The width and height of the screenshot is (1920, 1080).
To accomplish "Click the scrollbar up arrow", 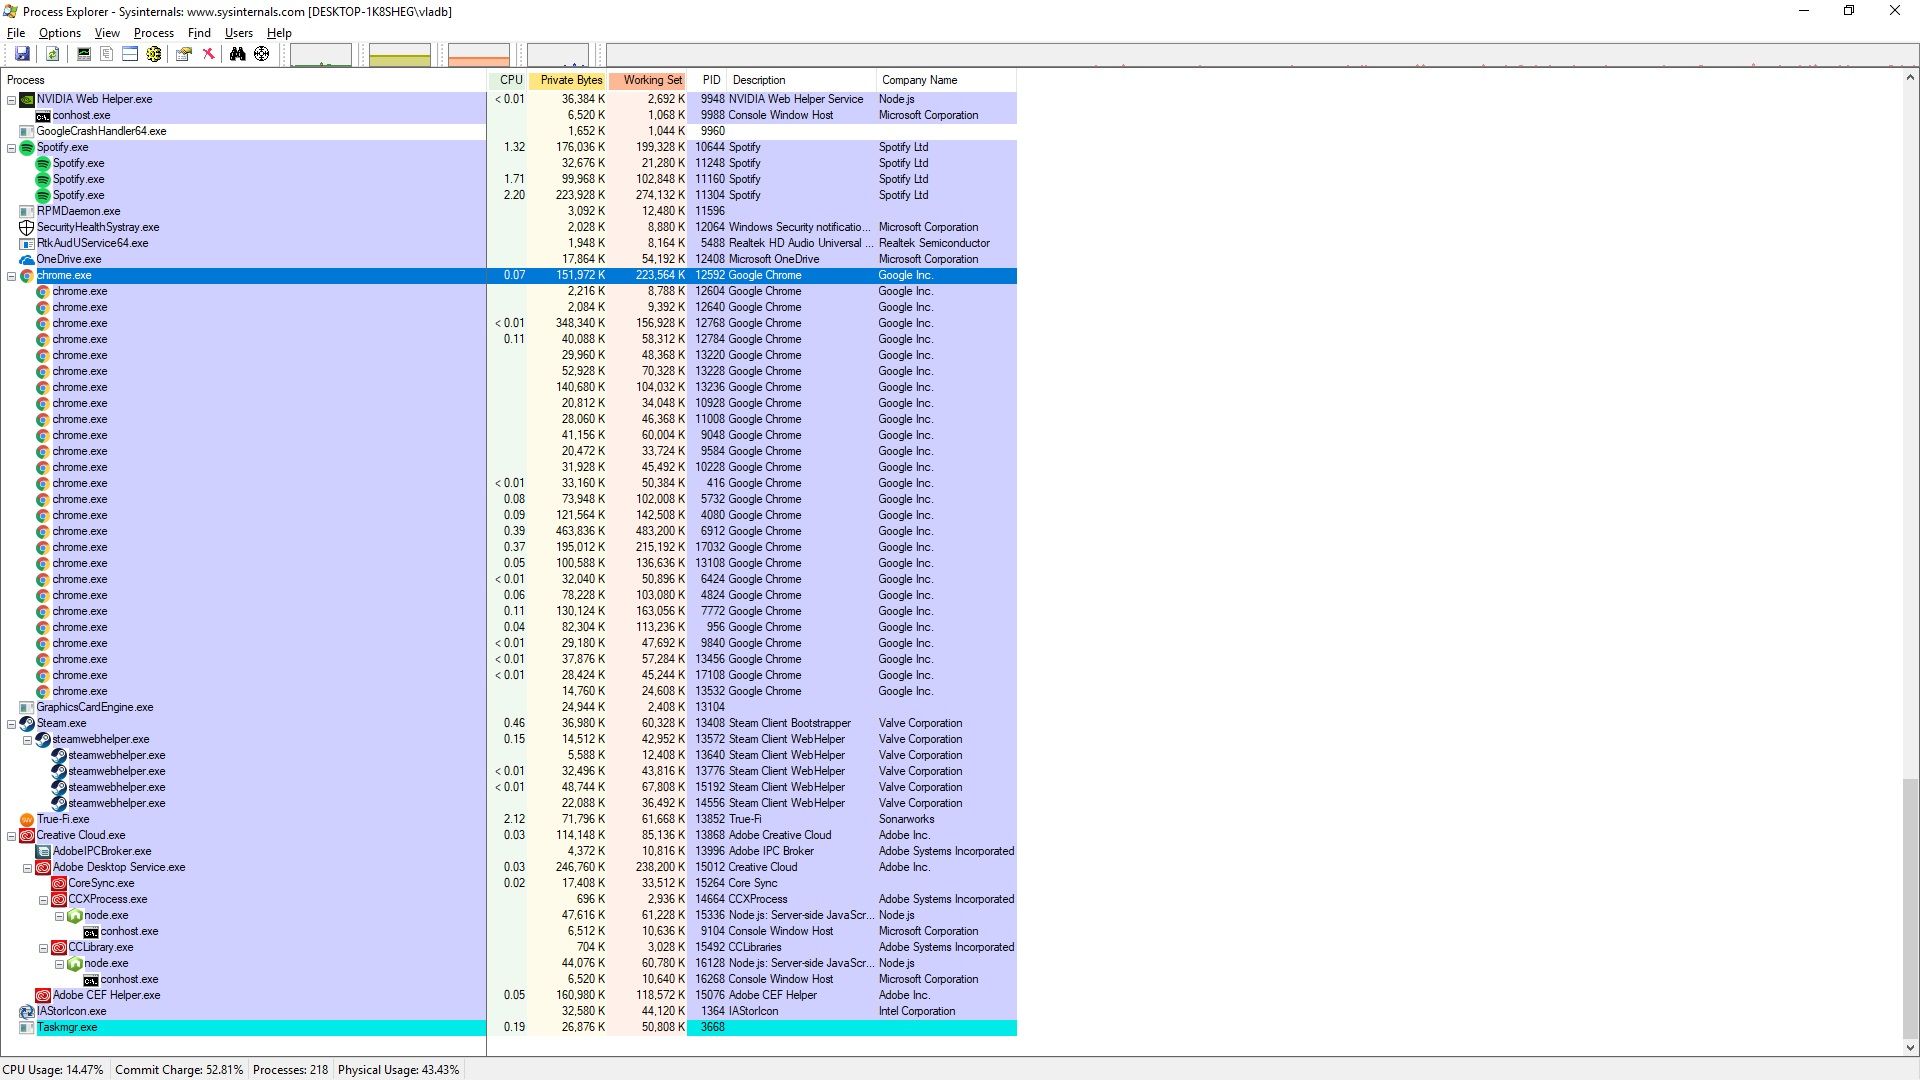I will point(1910,78).
